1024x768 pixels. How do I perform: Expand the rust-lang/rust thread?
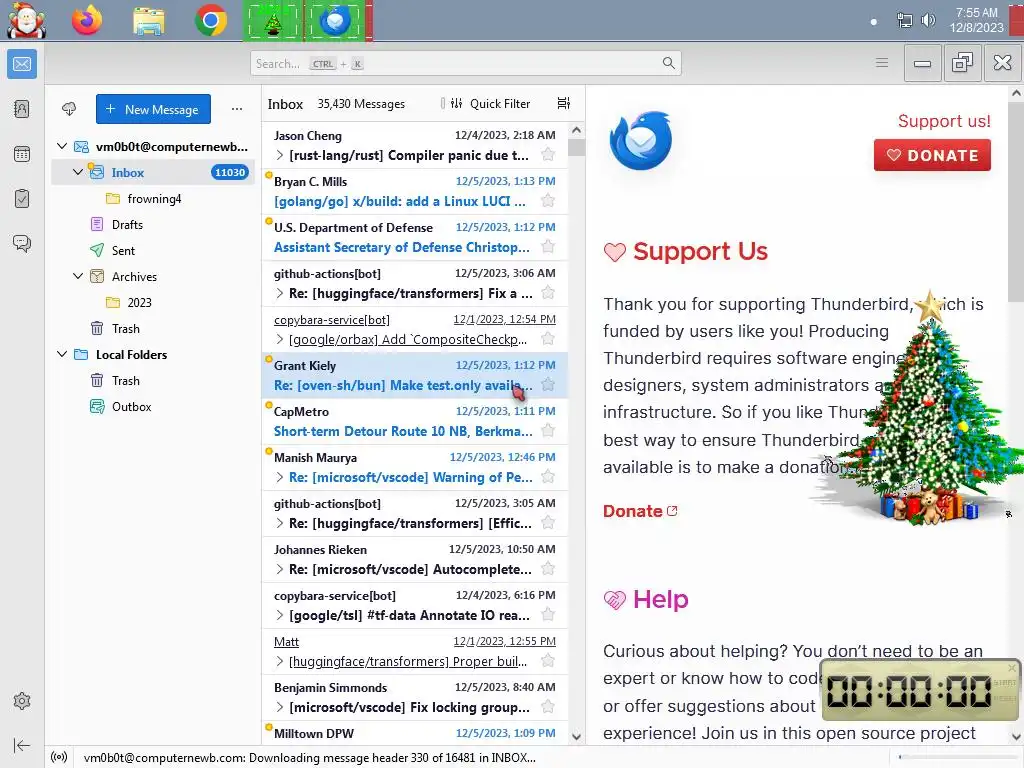pos(280,155)
